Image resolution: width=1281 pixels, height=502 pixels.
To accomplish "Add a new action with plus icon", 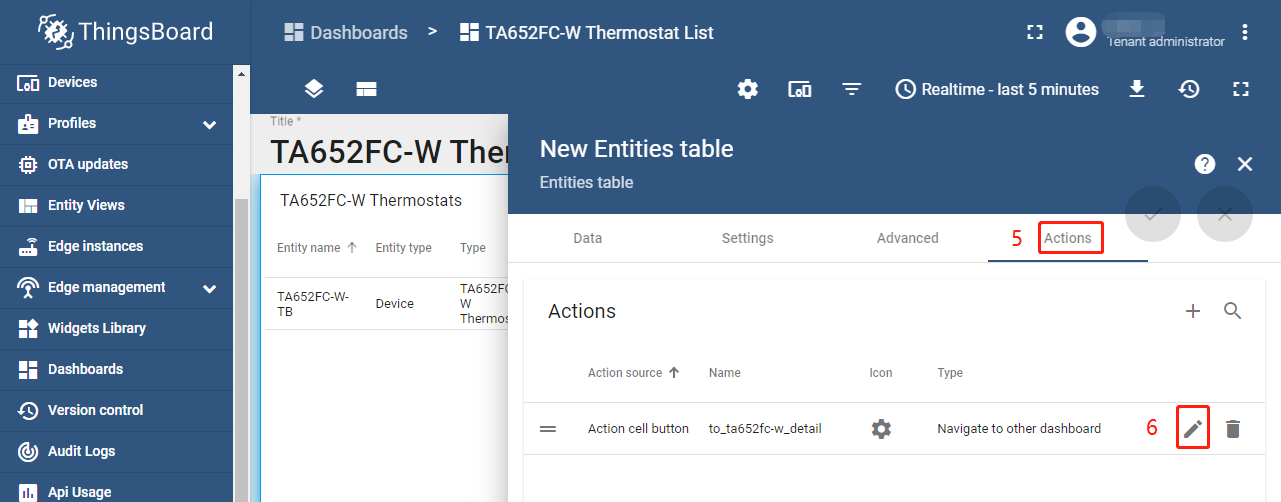I will (x=1193, y=311).
